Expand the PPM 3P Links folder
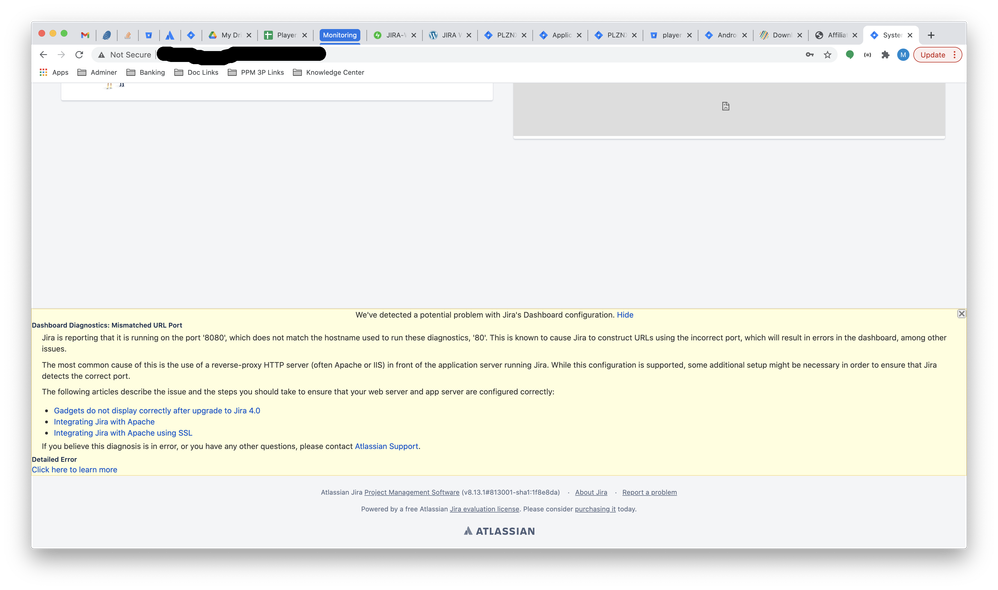The width and height of the screenshot is (998, 590). (256, 73)
